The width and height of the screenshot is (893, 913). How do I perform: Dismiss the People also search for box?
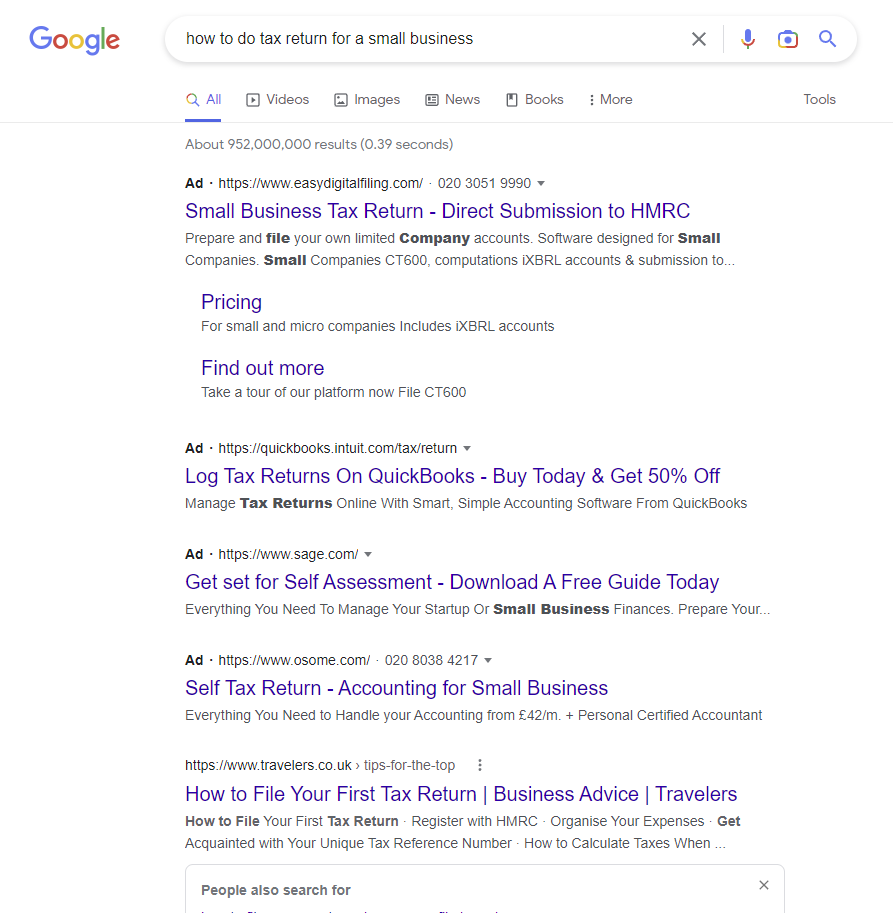pyautogui.click(x=763, y=885)
